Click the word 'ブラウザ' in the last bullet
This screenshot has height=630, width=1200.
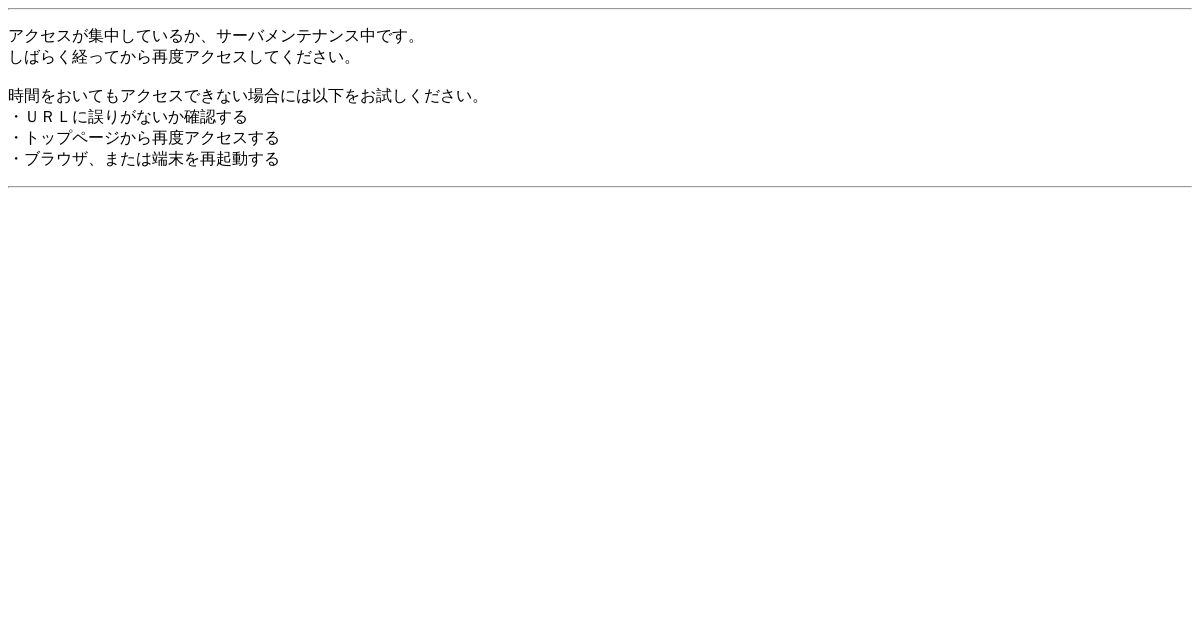[x=56, y=159]
